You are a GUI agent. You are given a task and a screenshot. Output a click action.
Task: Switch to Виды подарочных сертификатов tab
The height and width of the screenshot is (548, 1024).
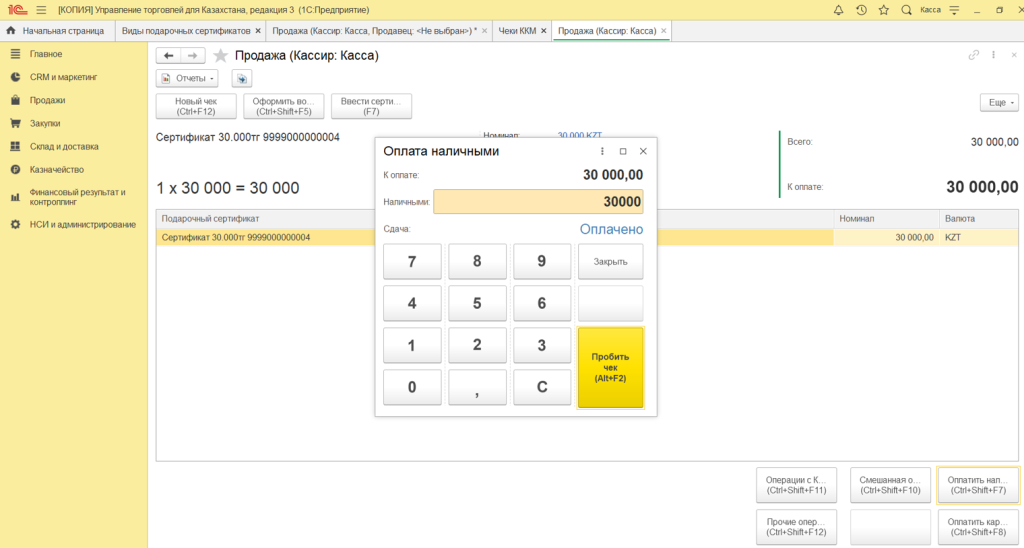(x=185, y=31)
